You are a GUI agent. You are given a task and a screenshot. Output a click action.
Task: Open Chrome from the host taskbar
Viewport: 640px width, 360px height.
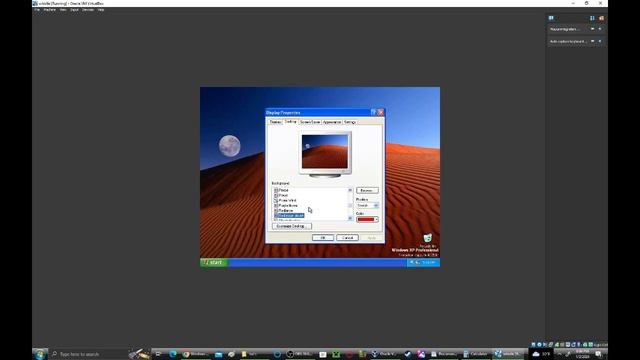pos(195,354)
